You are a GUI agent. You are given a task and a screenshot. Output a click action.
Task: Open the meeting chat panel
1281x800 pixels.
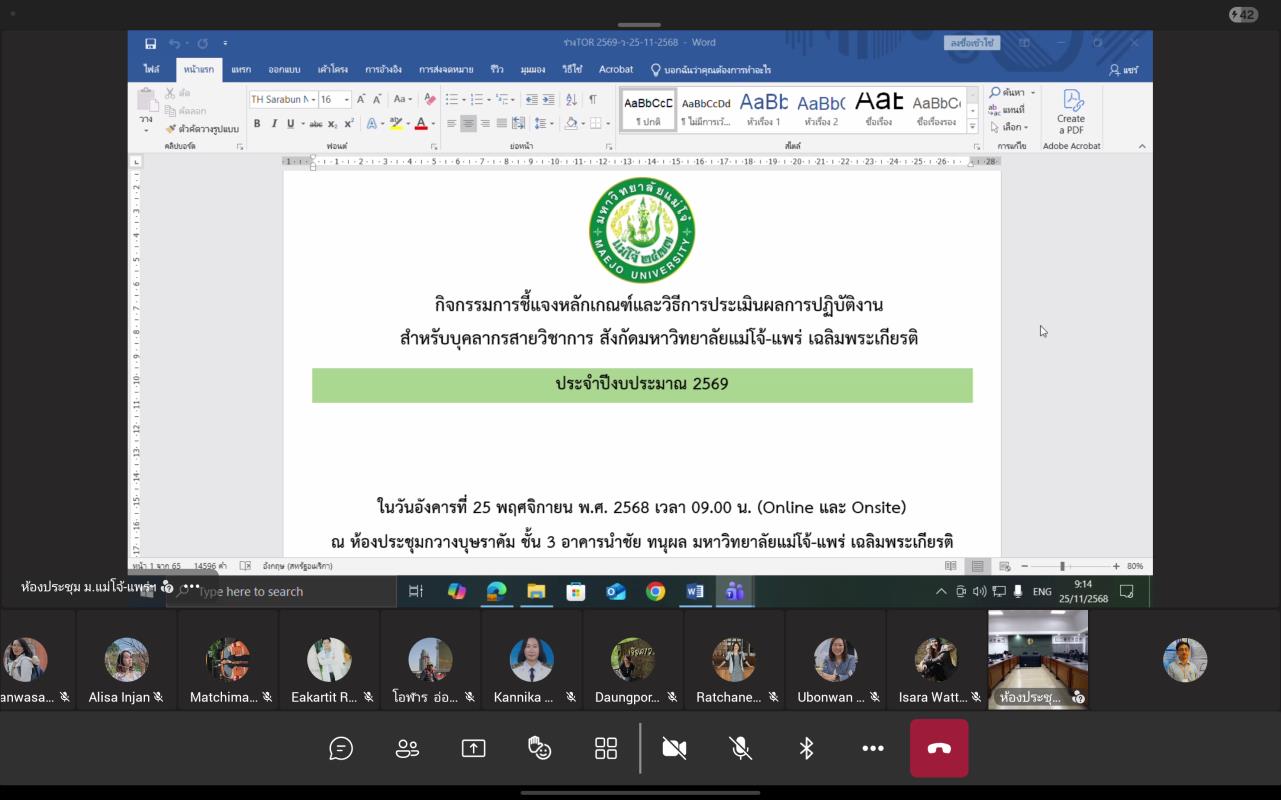point(341,748)
